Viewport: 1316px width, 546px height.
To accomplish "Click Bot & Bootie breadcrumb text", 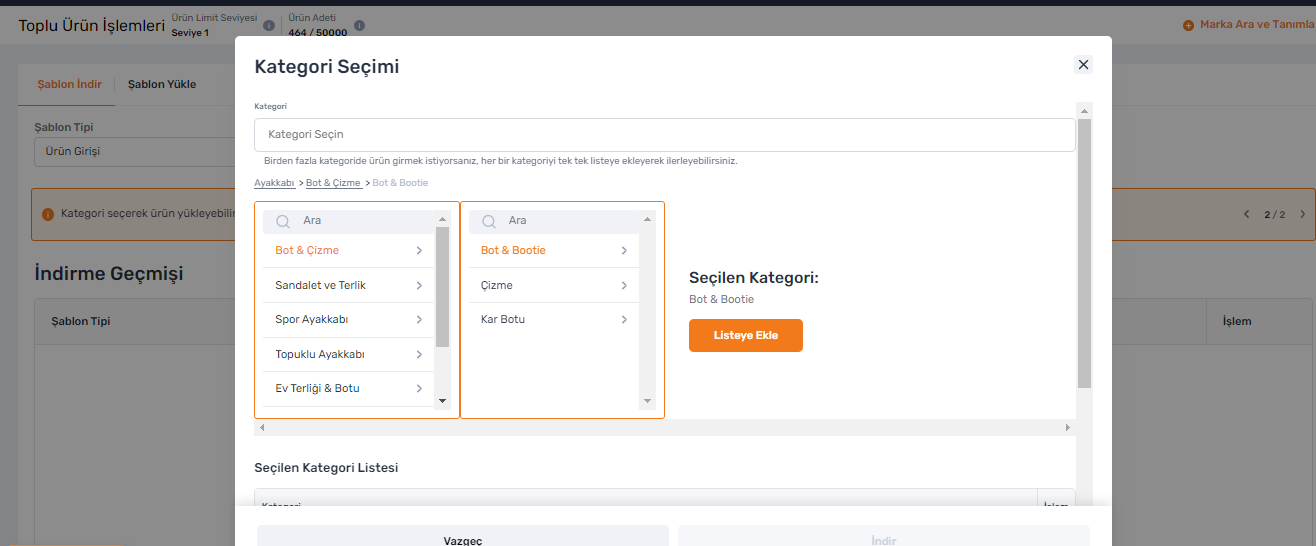I will coord(400,184).
